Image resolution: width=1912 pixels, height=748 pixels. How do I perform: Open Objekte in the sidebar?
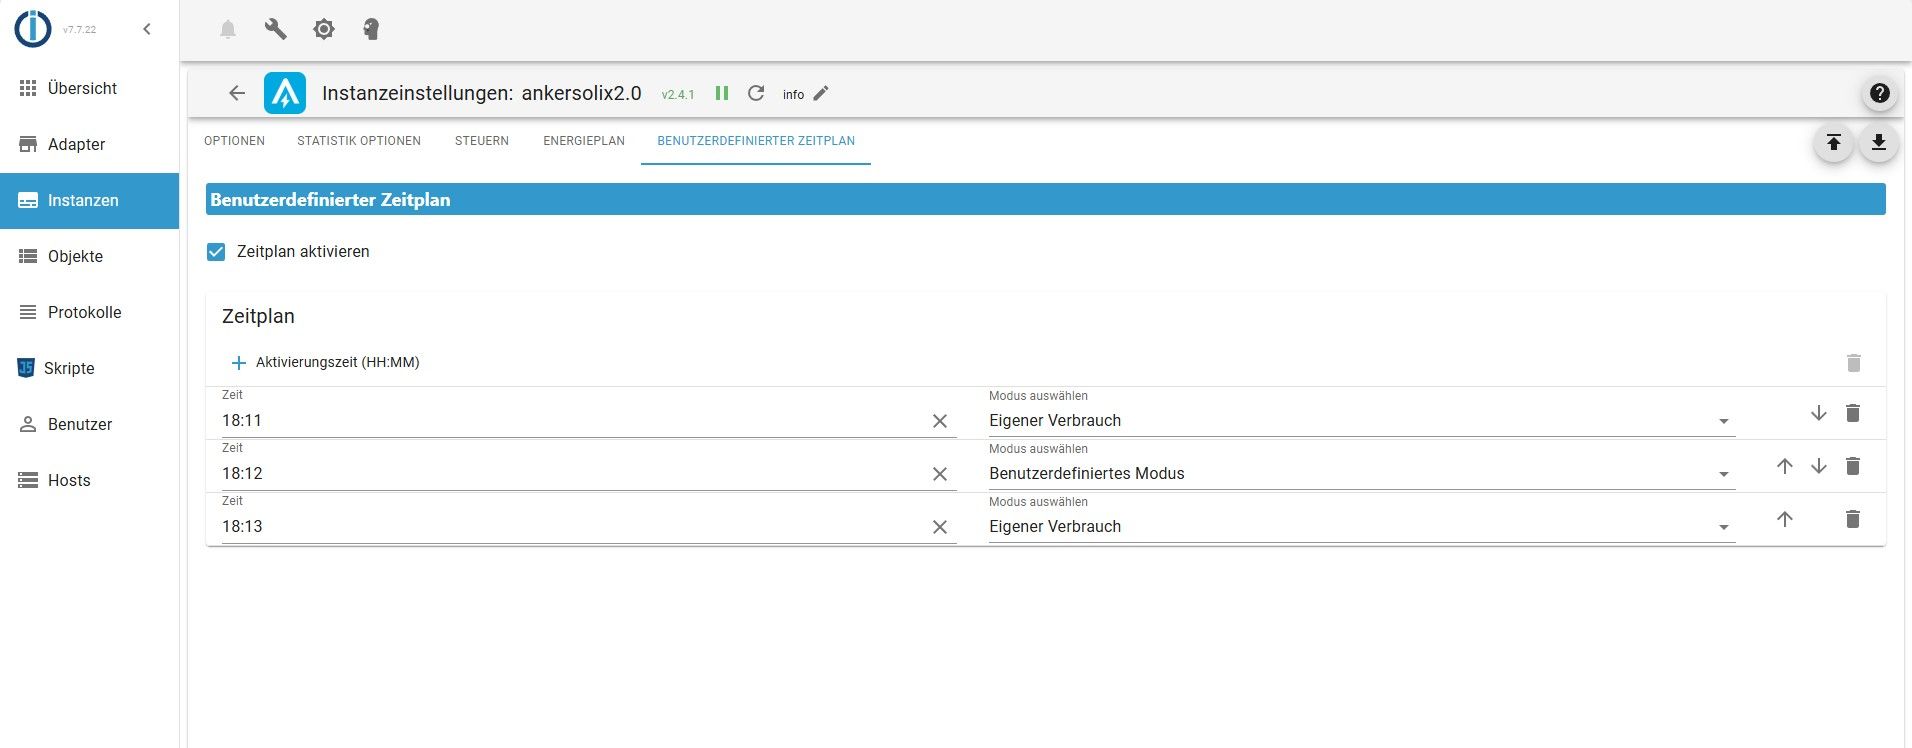coord(90,256)
